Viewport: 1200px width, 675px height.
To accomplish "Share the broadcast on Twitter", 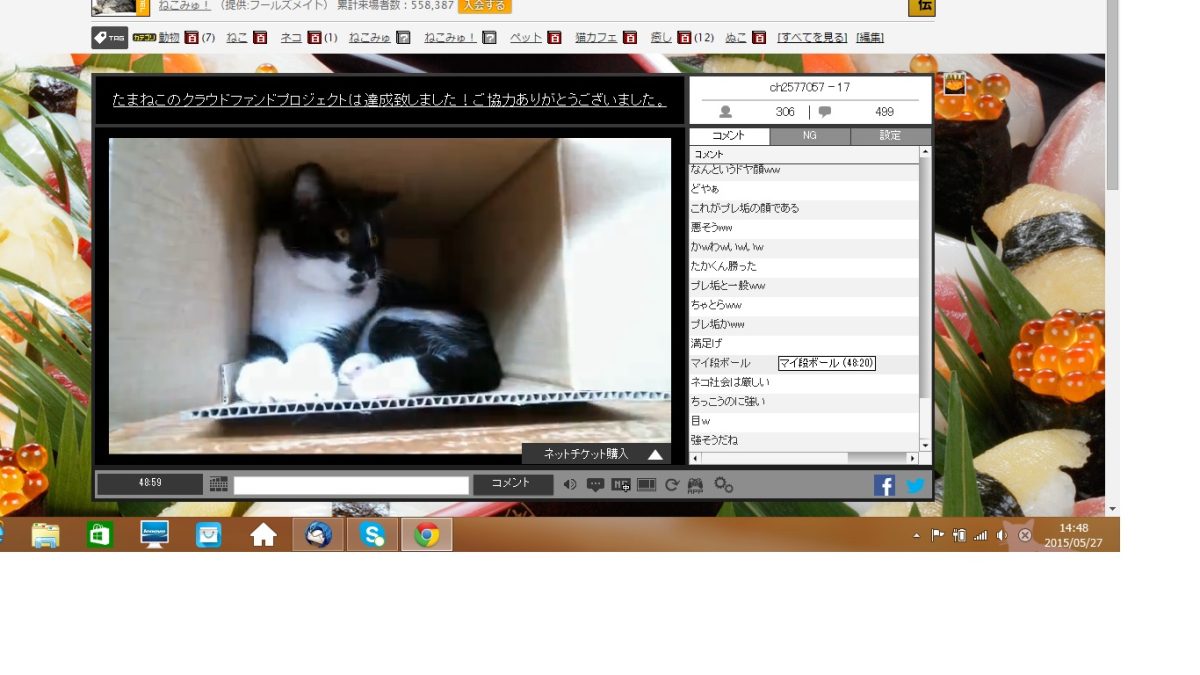I will 915,485.
